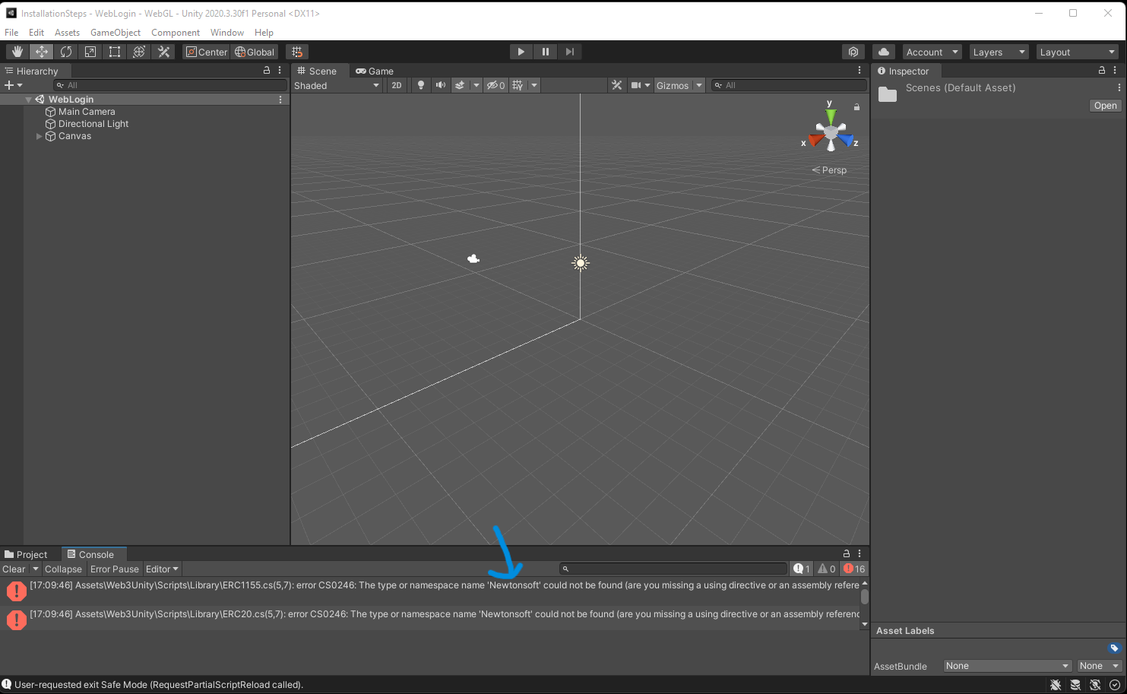The height and width of the screenshot is (694, 1127).
Task: Click the Open button in Inspector
Action: tap(1105, 106)
